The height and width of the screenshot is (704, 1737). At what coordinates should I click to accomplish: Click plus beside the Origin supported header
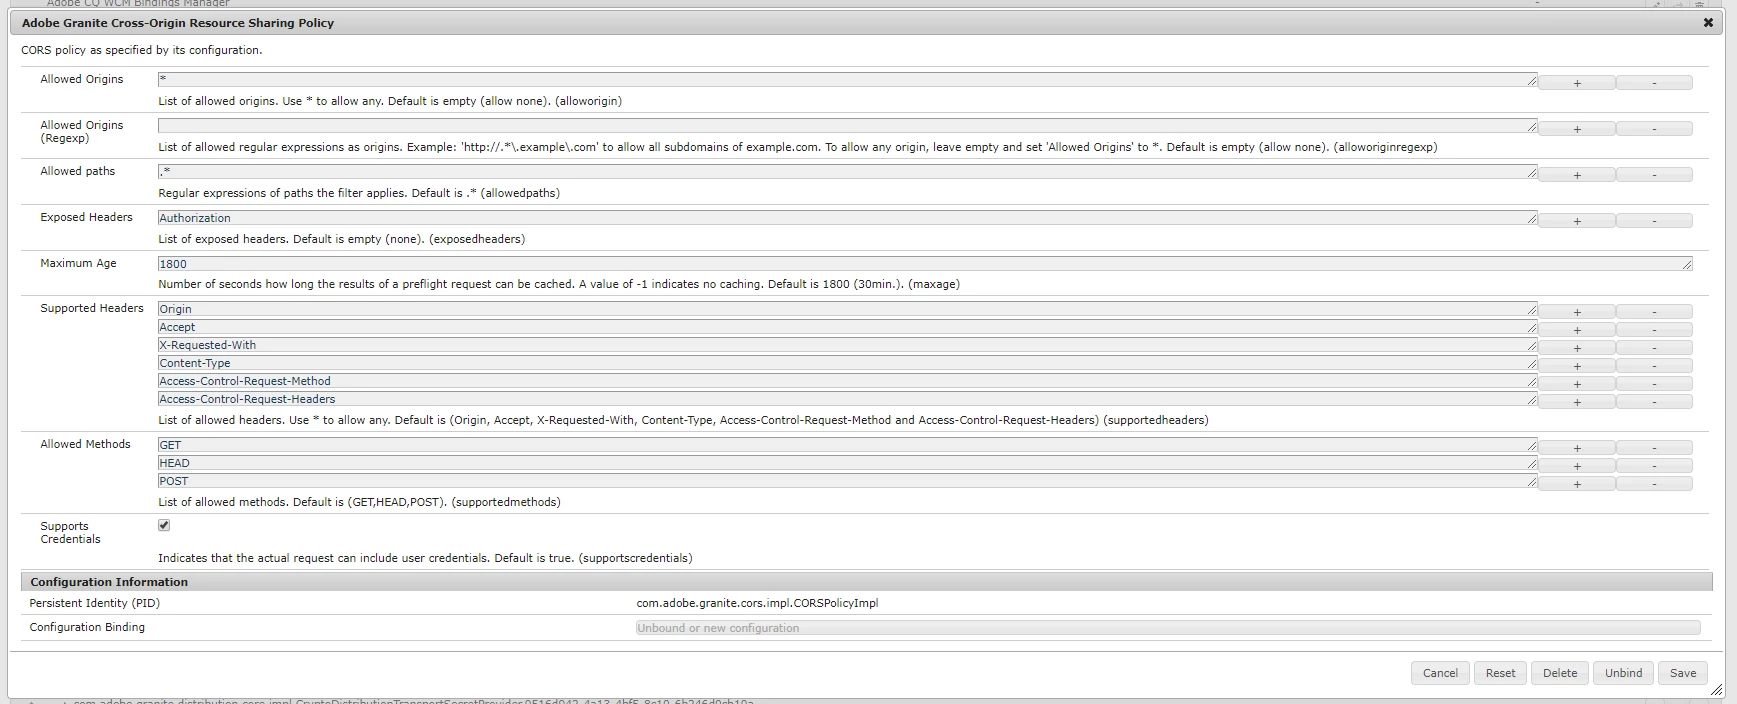point(1576,312)
